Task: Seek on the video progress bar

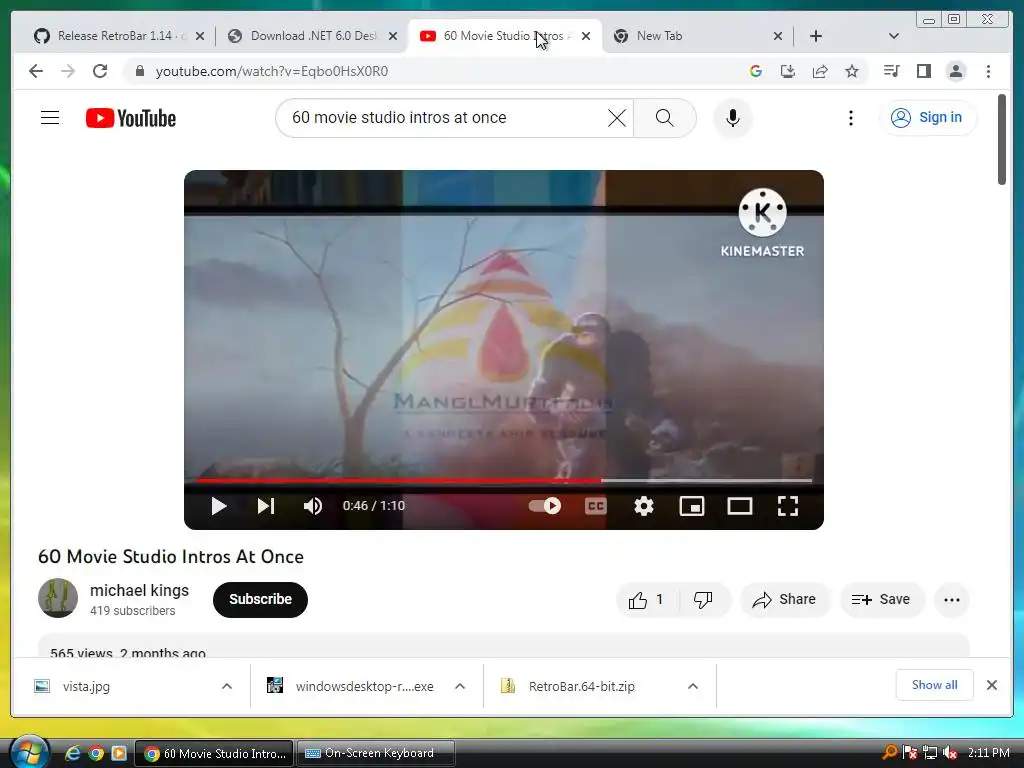Action: pos(504,481)
